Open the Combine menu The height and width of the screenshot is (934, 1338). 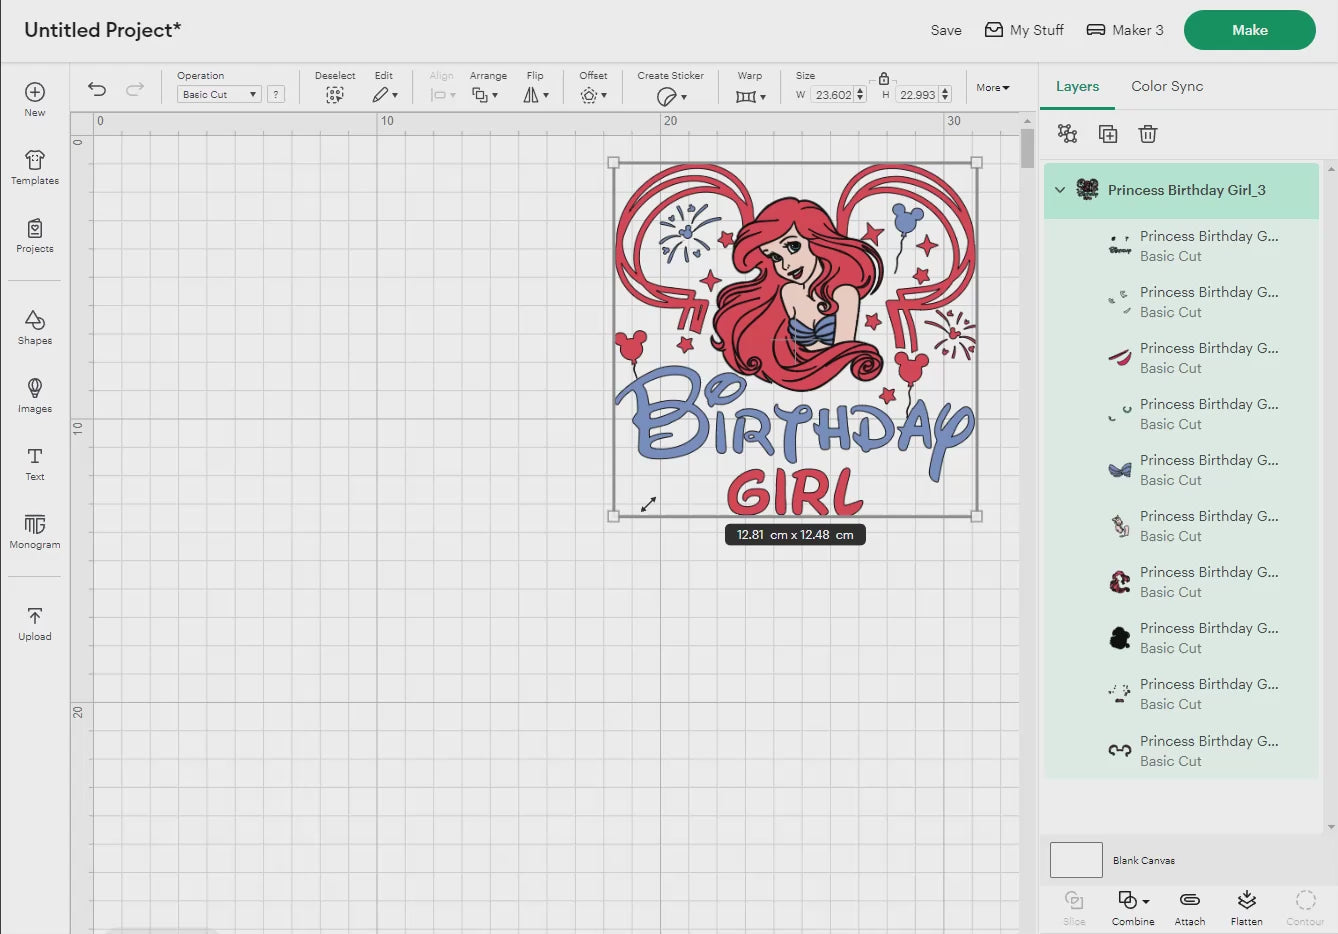[x=1133, y=908]
